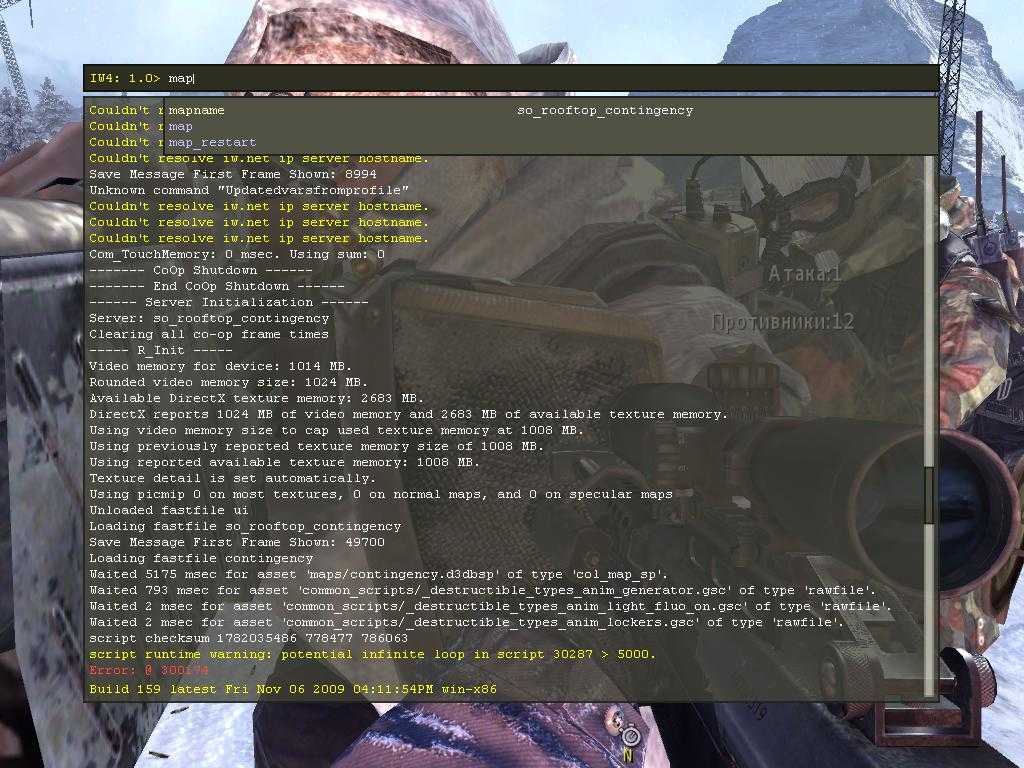Image resolution: width=1024 pixels, height=768 pixels.
Task: Click the "Server: so_rooftop_contingency" line
Action: click(x=210, y=318)
